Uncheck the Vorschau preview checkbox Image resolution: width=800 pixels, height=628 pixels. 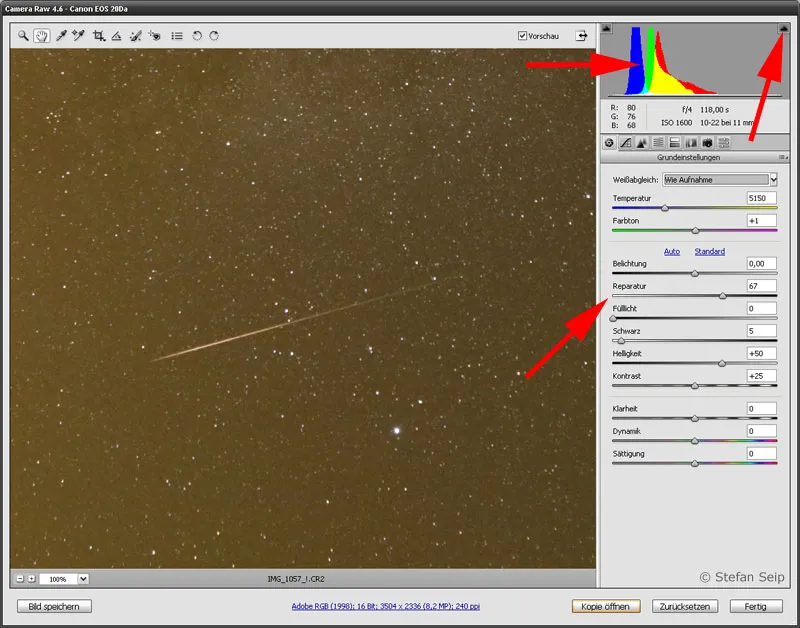click(x=522, y=36)
